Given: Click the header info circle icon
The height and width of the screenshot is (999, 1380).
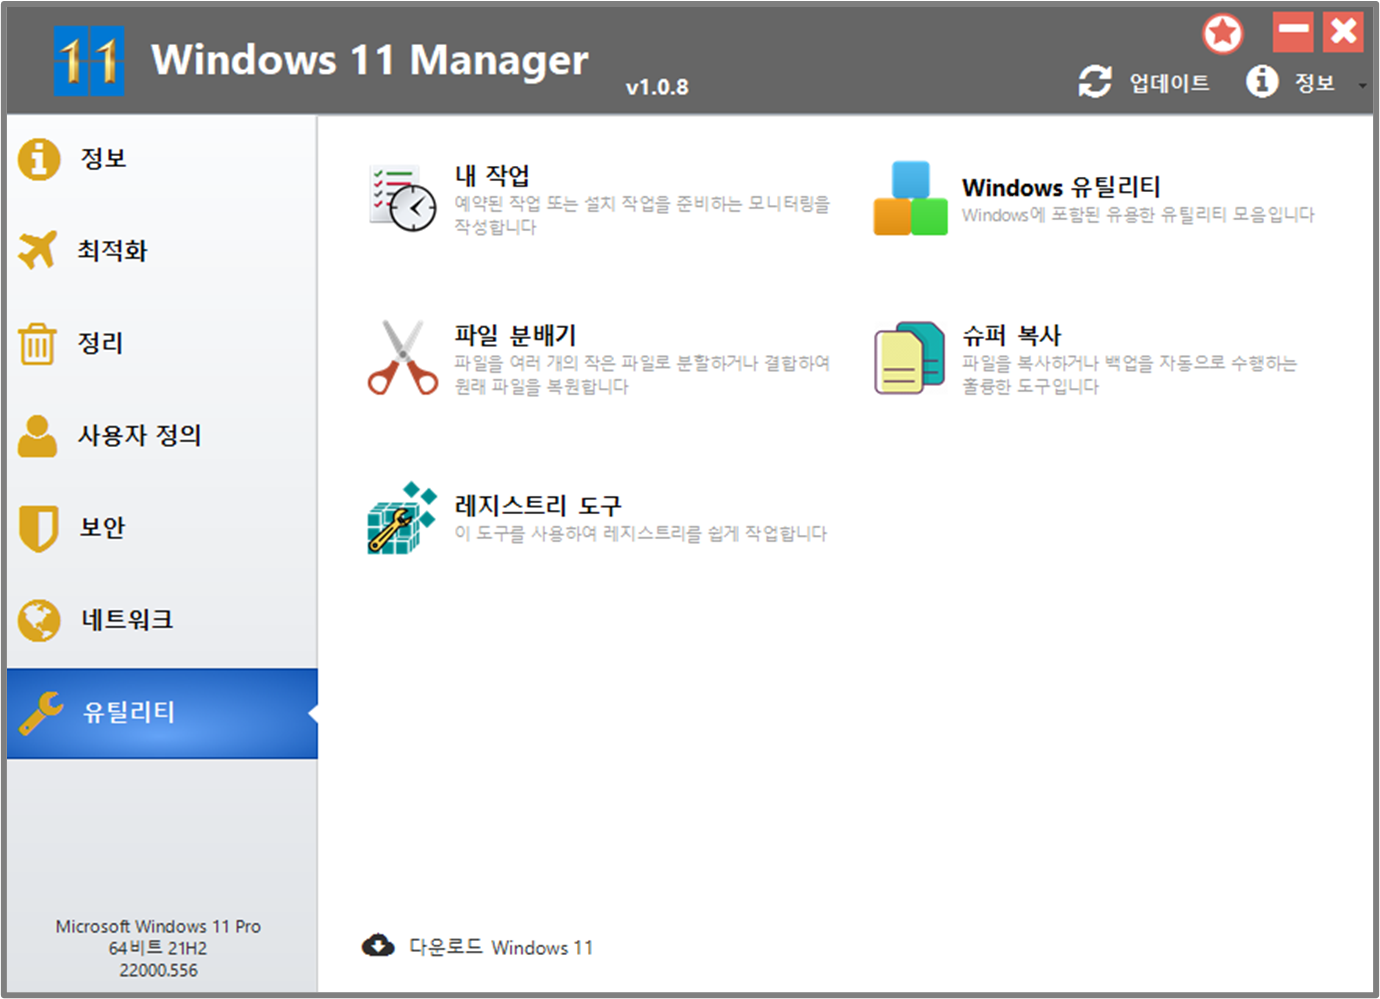Looking at the screenshot, I should coord(1262,81).
